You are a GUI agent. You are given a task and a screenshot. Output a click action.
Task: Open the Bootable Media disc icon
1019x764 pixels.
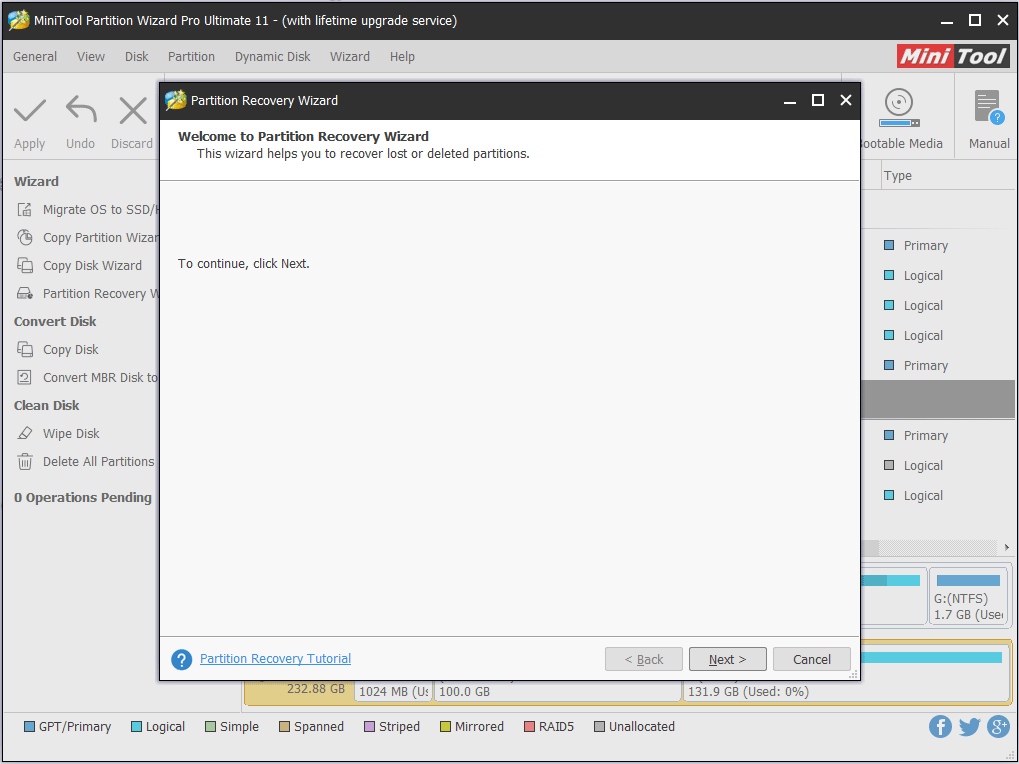click(899, 107)
